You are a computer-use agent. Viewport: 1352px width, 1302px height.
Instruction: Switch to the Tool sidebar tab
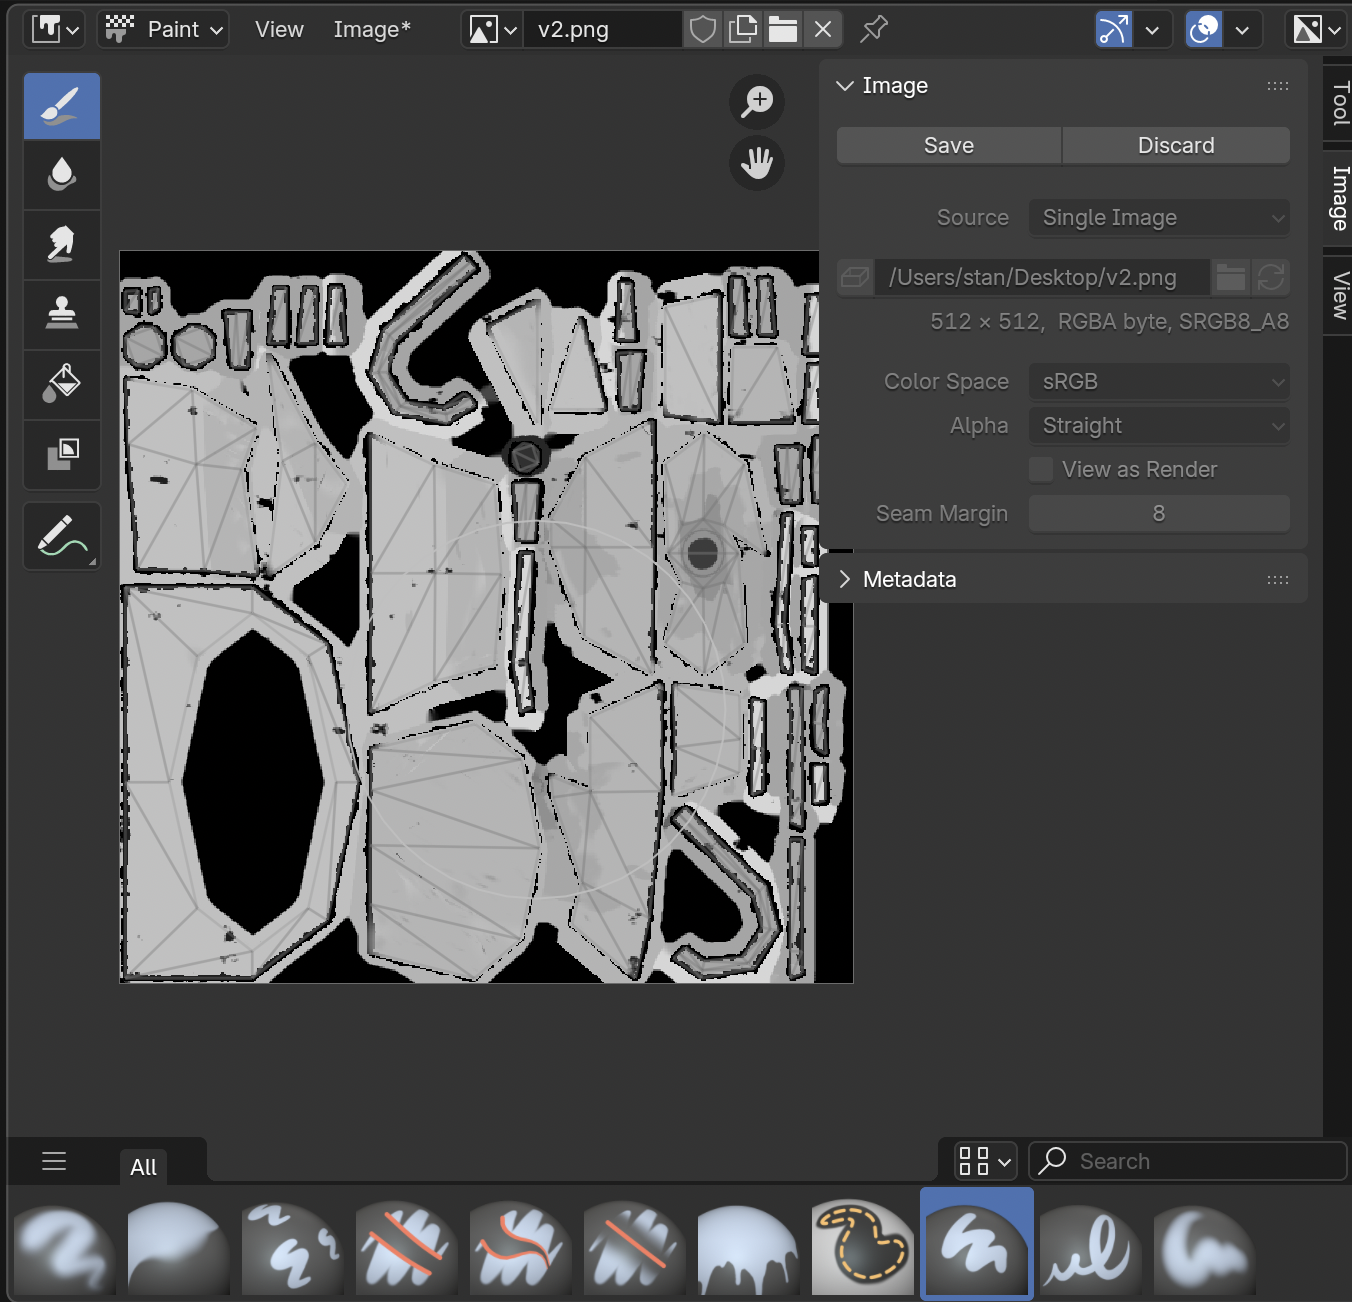[x=1339, y=104]
